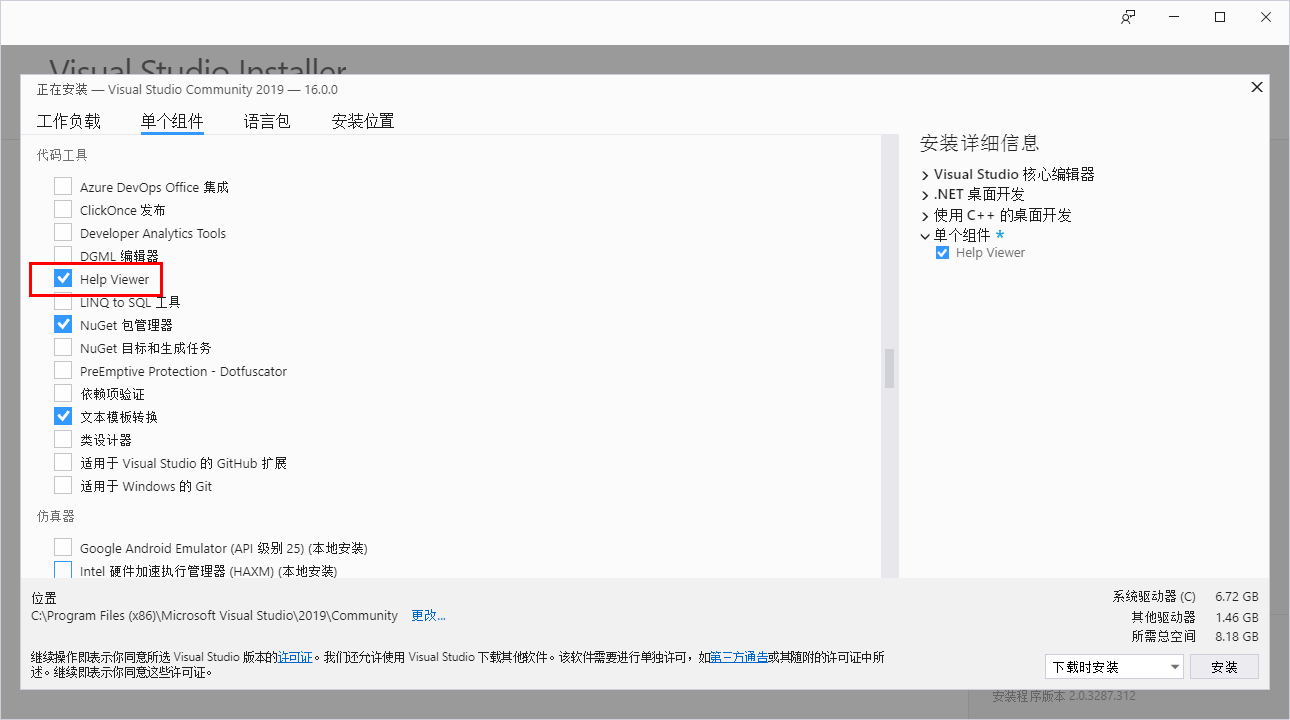The width and height of the screenshot is (1290, 720).
Task: Uncheck Help Viewer in 安装详细信息 panel
Action: (942, 253)
